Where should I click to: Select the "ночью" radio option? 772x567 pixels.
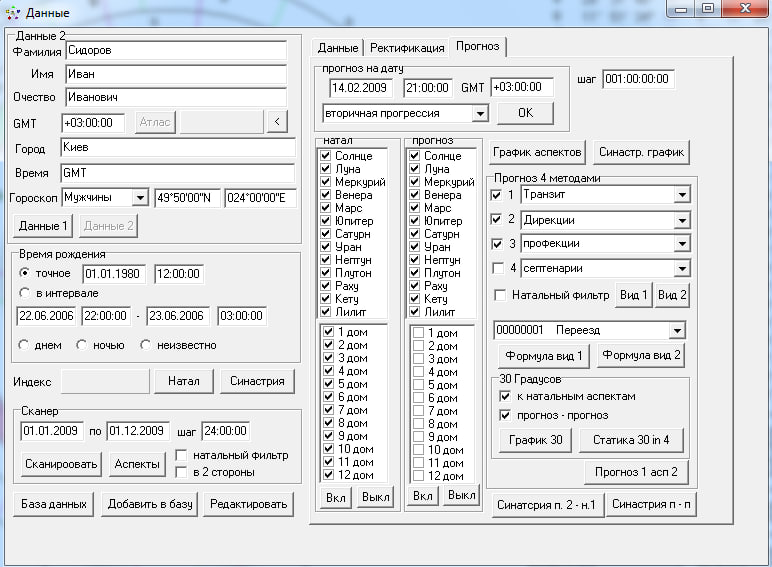click(83, 345)
